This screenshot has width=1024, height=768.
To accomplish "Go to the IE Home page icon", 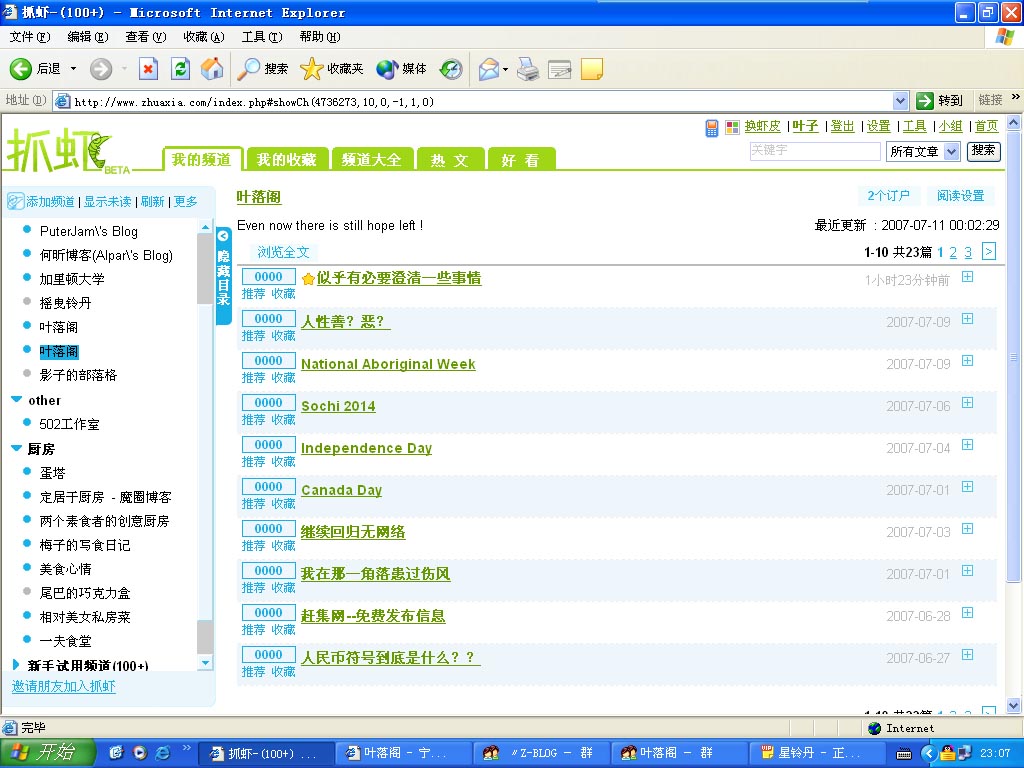I will pos(212,69).
